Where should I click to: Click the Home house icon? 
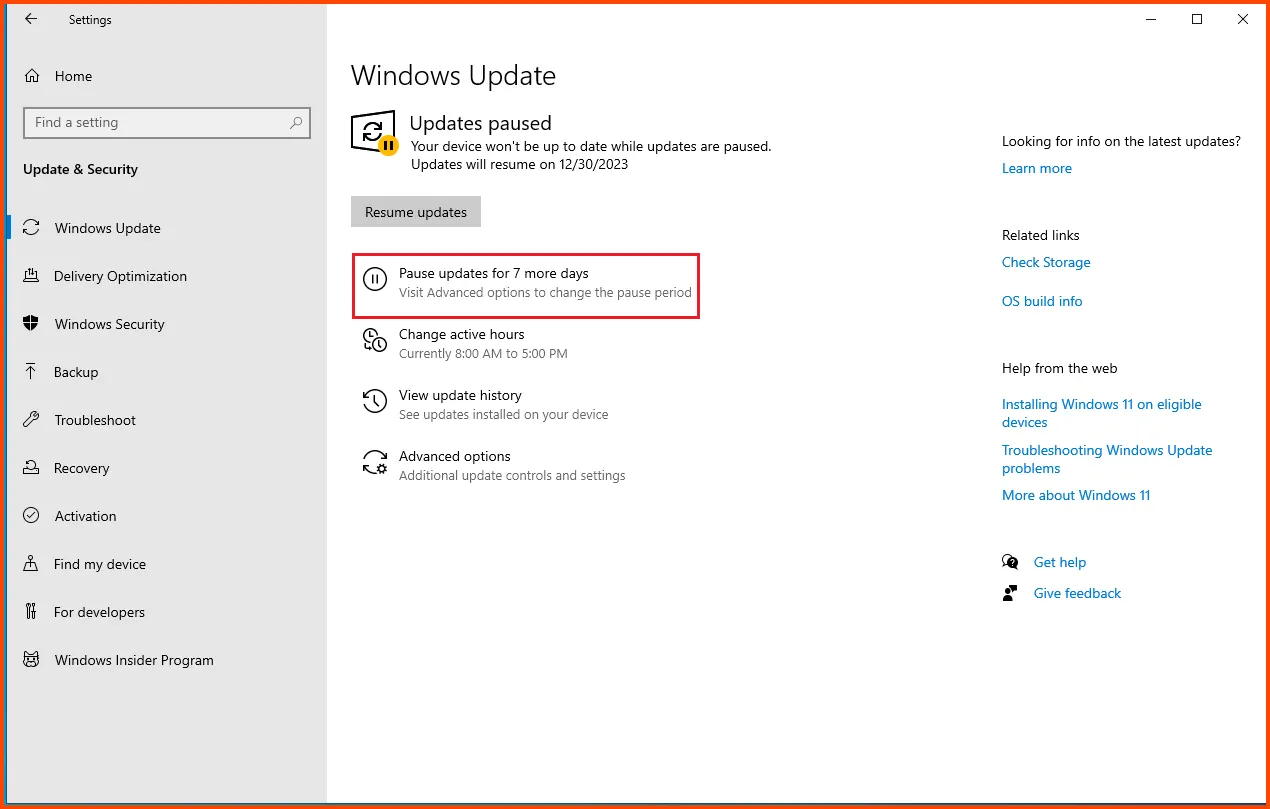pos(32,76)
